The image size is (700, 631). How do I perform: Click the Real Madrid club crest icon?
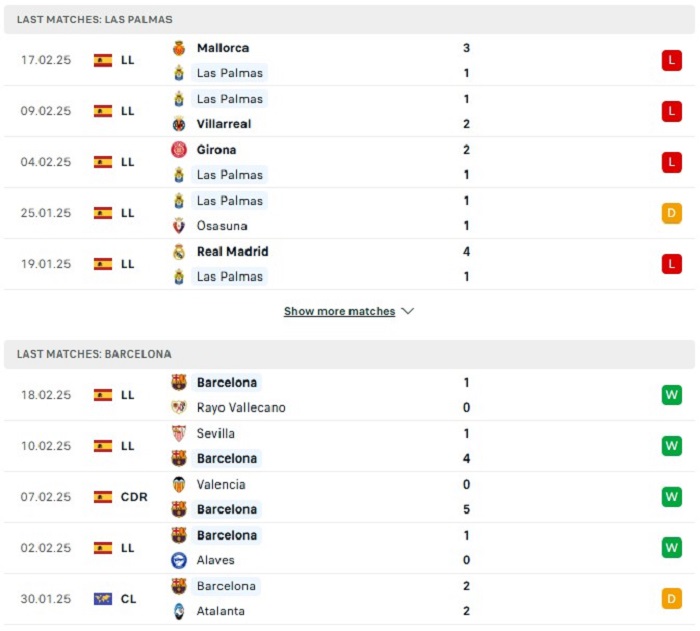click(x=179, y=251)
